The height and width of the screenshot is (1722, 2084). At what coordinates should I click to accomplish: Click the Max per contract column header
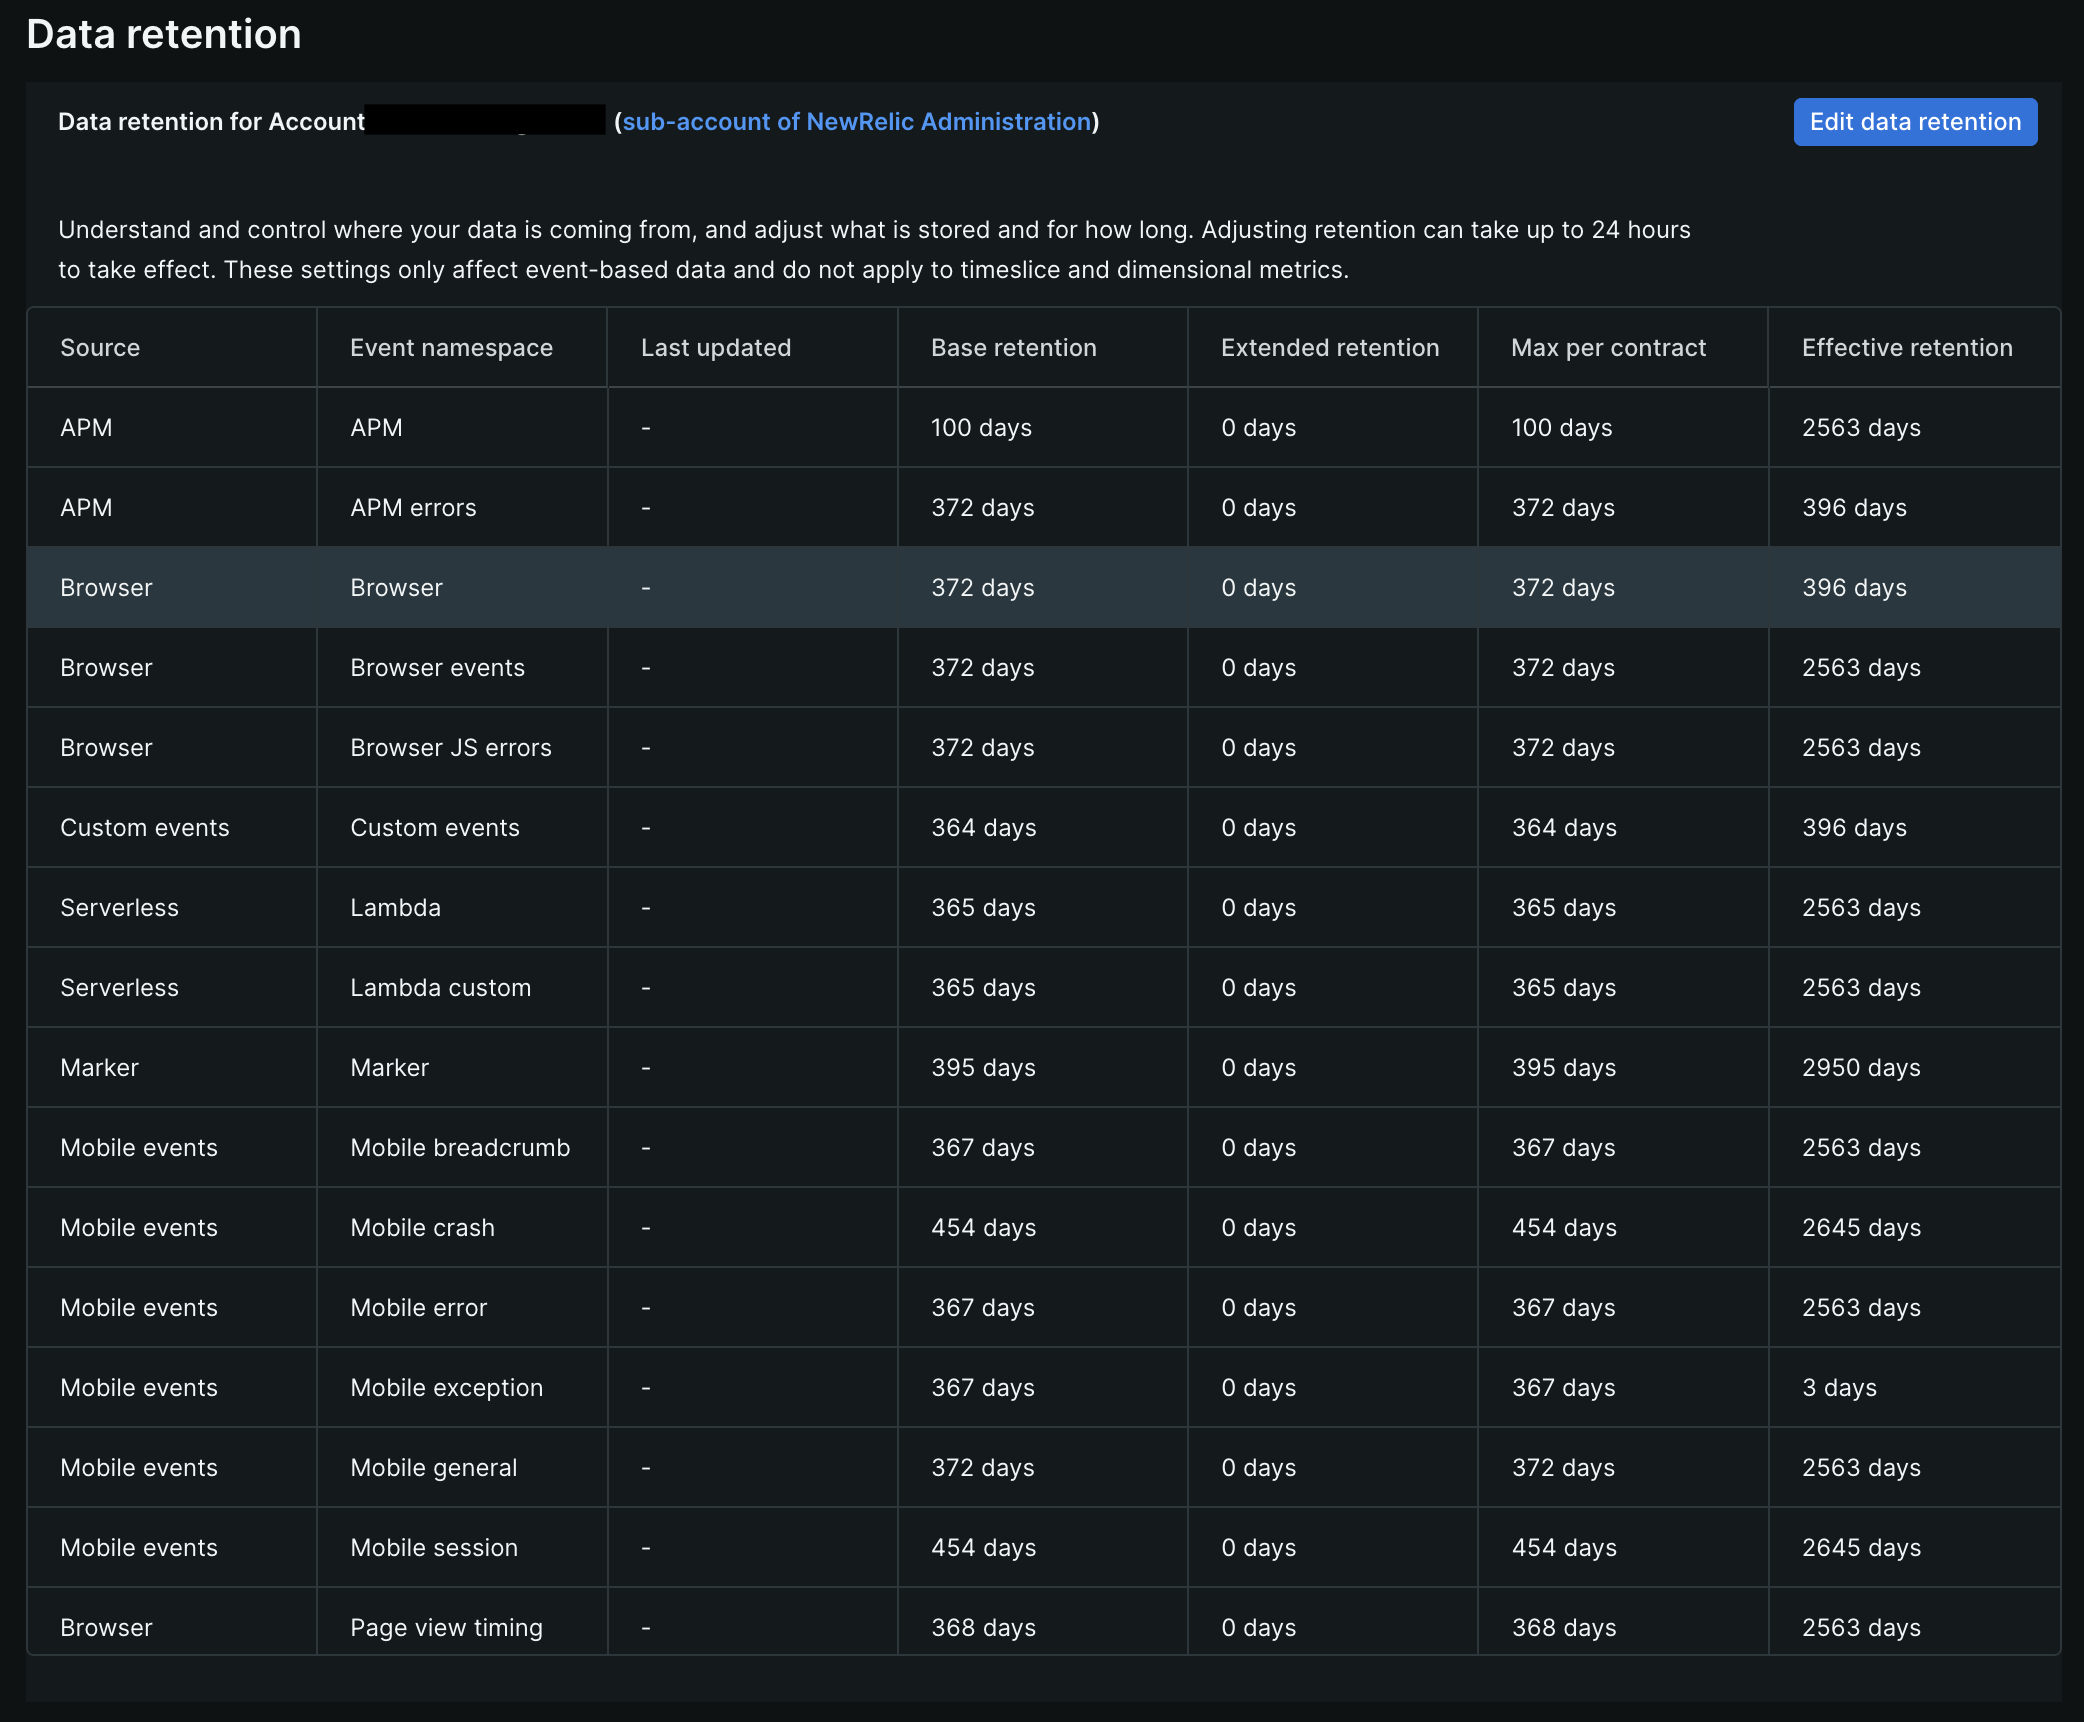[x=1608, y=348]
